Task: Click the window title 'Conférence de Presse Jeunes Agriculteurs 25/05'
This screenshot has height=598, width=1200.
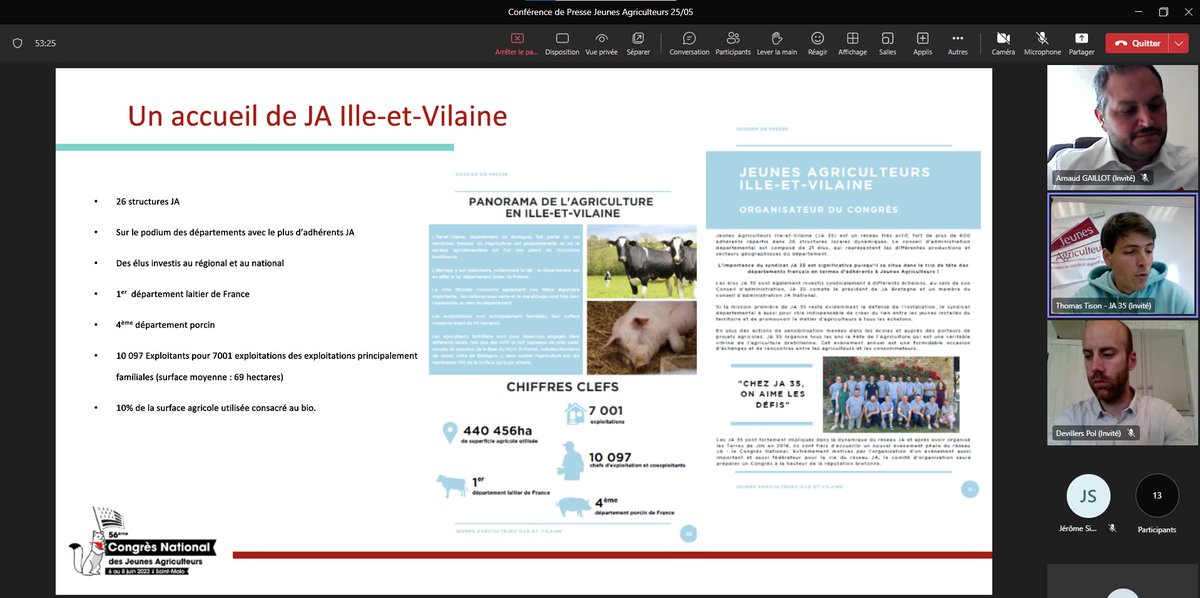Action: (600, 12)
